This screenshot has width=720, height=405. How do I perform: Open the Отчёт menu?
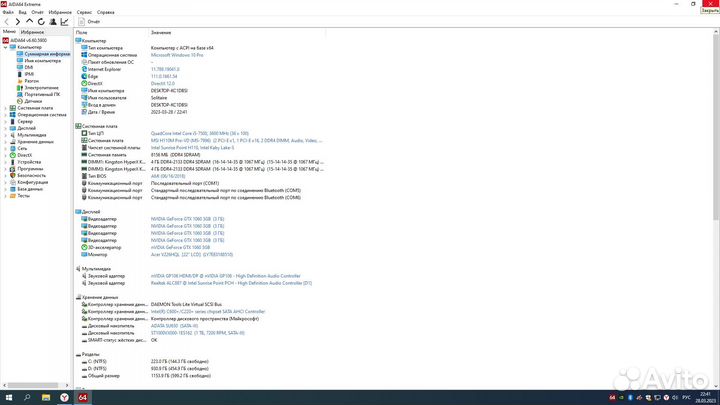pyautogui.click(x=37, y=12)
